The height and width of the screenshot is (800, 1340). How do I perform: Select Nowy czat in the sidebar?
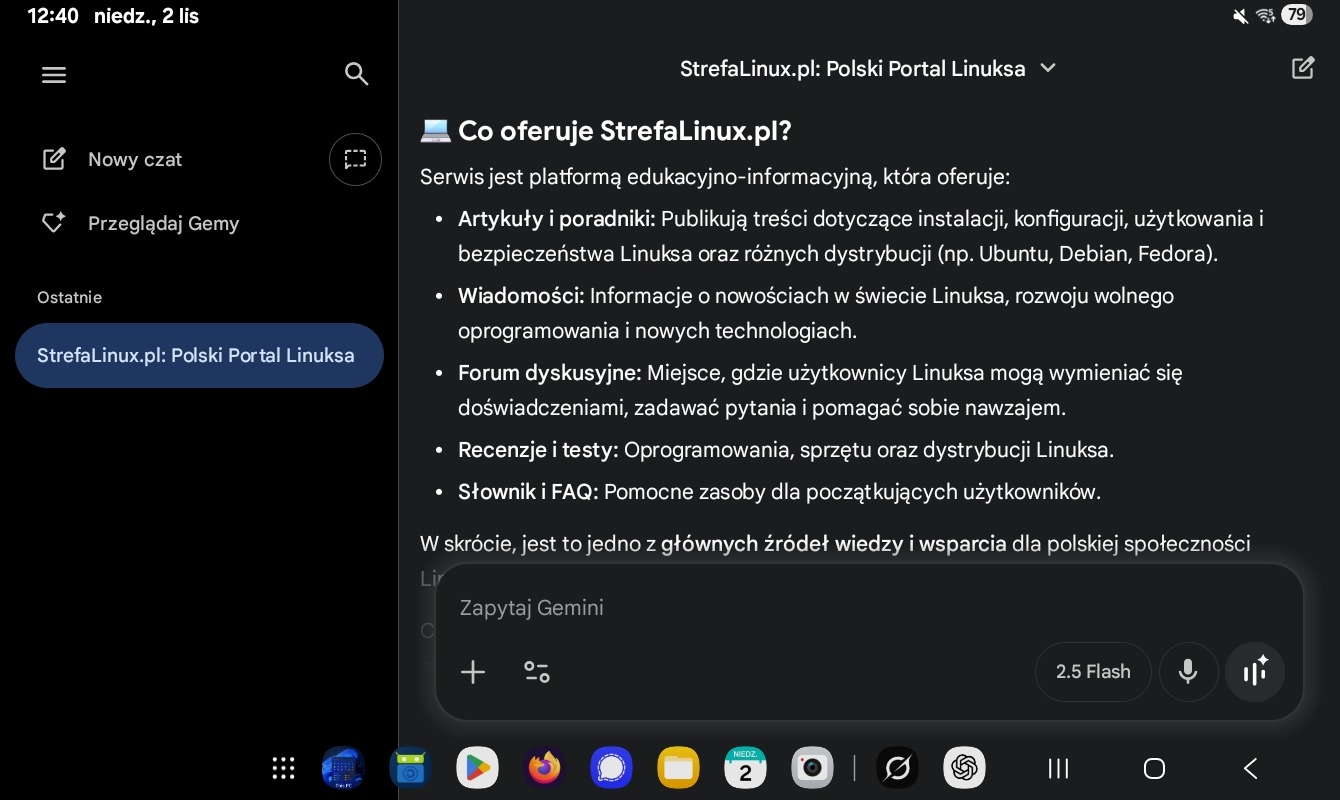134,160
